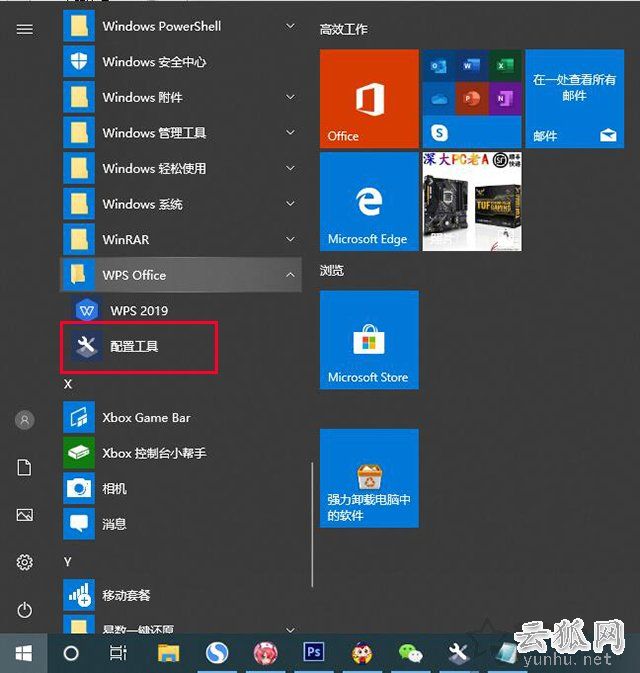Open File Explorer from the taskbar
The width and height of the screenshot is (640, 673).
click(x=168, y=653)
